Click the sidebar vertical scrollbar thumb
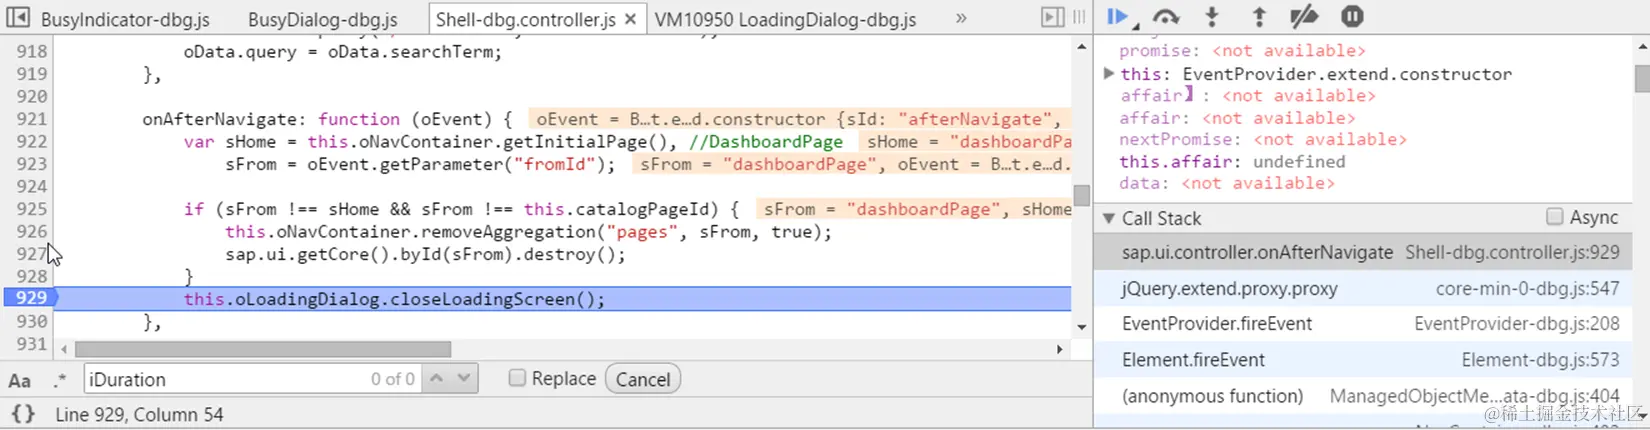 tap(1642, 78)
